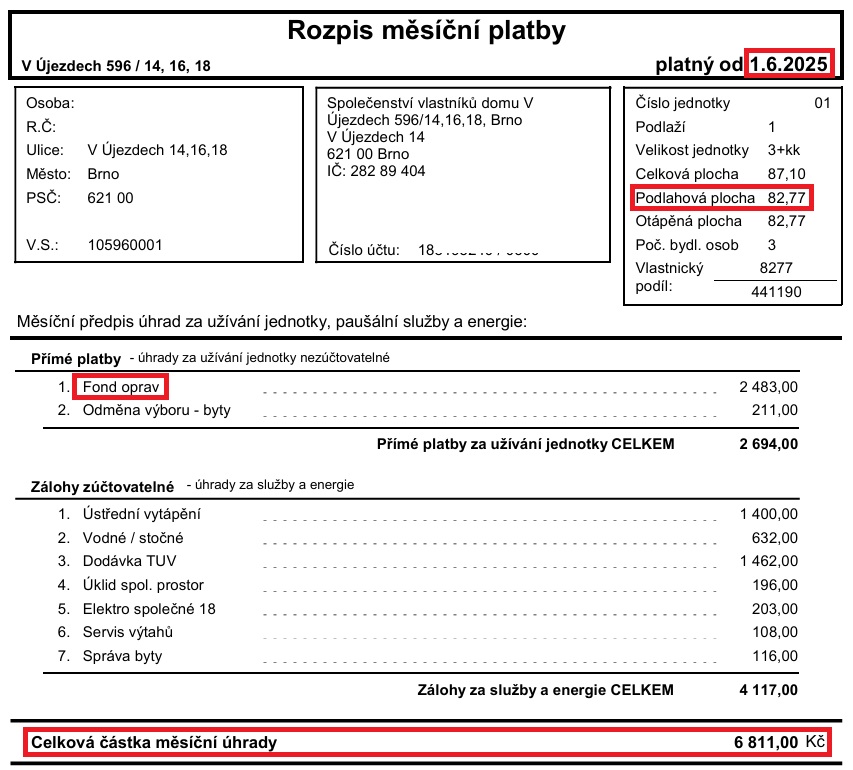Viewport: 853px width, 770px height.
Task: Select 'Správa byty' item
Action: tap(122, 656)
